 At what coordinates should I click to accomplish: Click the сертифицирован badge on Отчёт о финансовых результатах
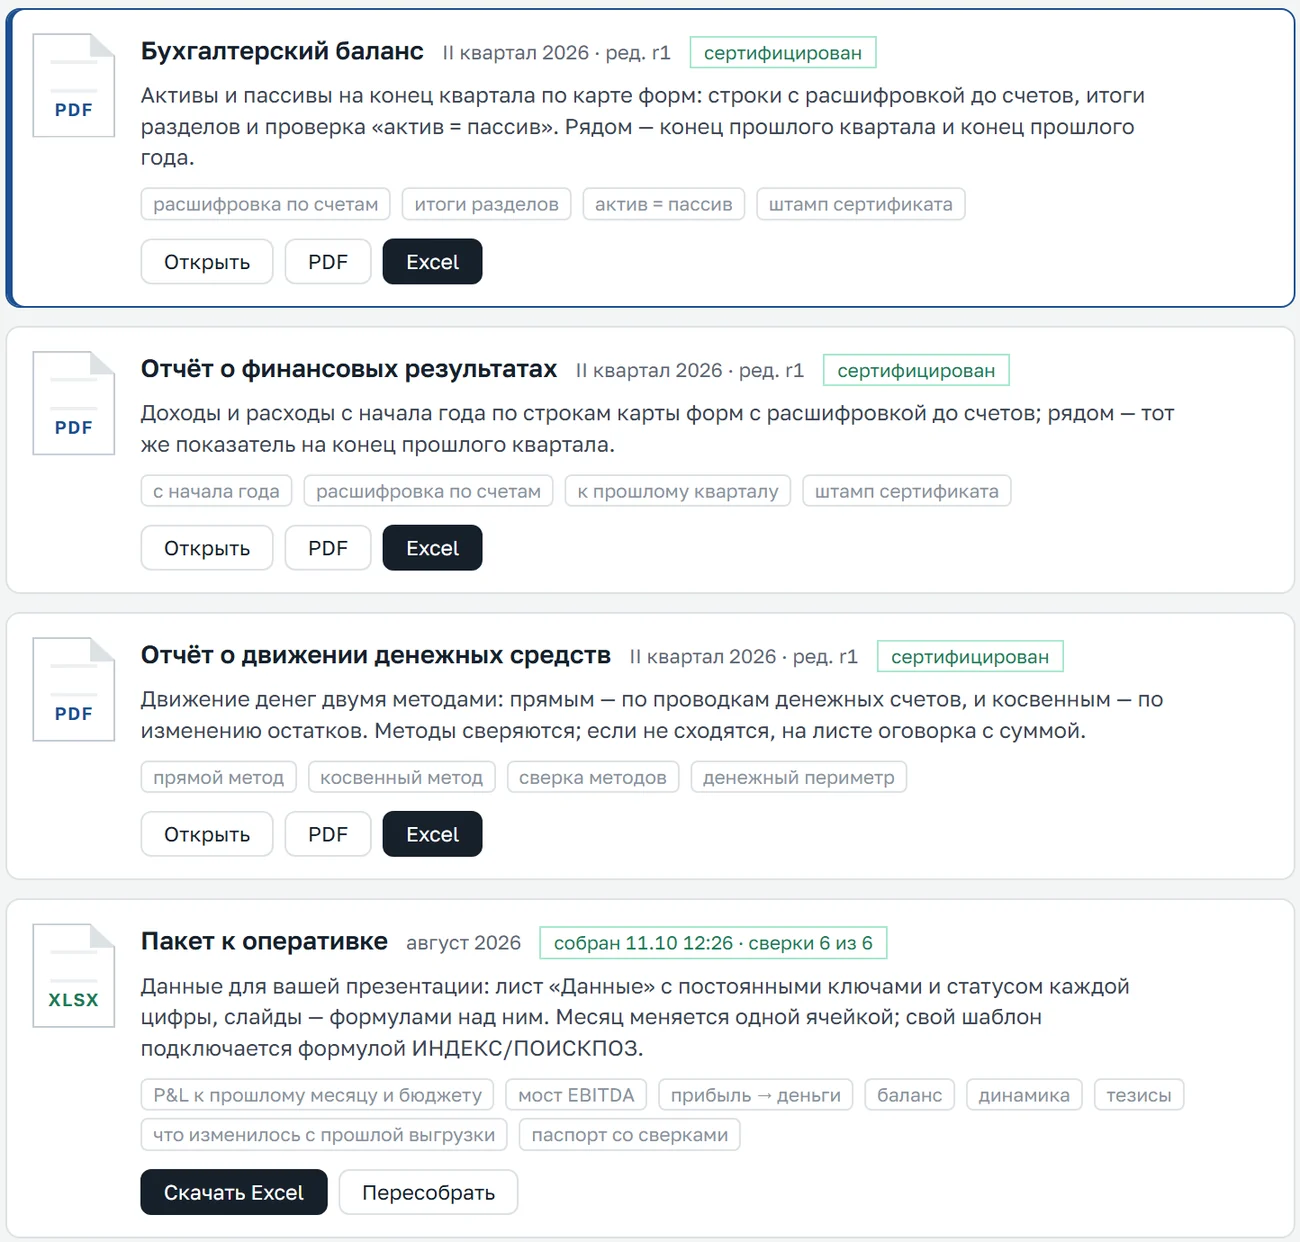pos(916,371)
